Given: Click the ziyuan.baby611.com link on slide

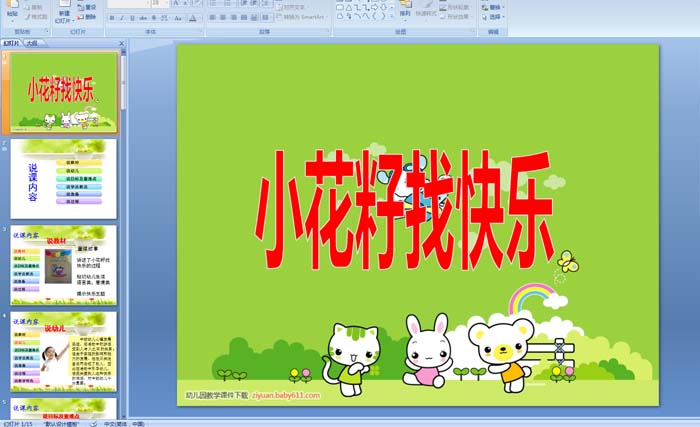Looking at the screenshot, I should (x=286, y=395).
